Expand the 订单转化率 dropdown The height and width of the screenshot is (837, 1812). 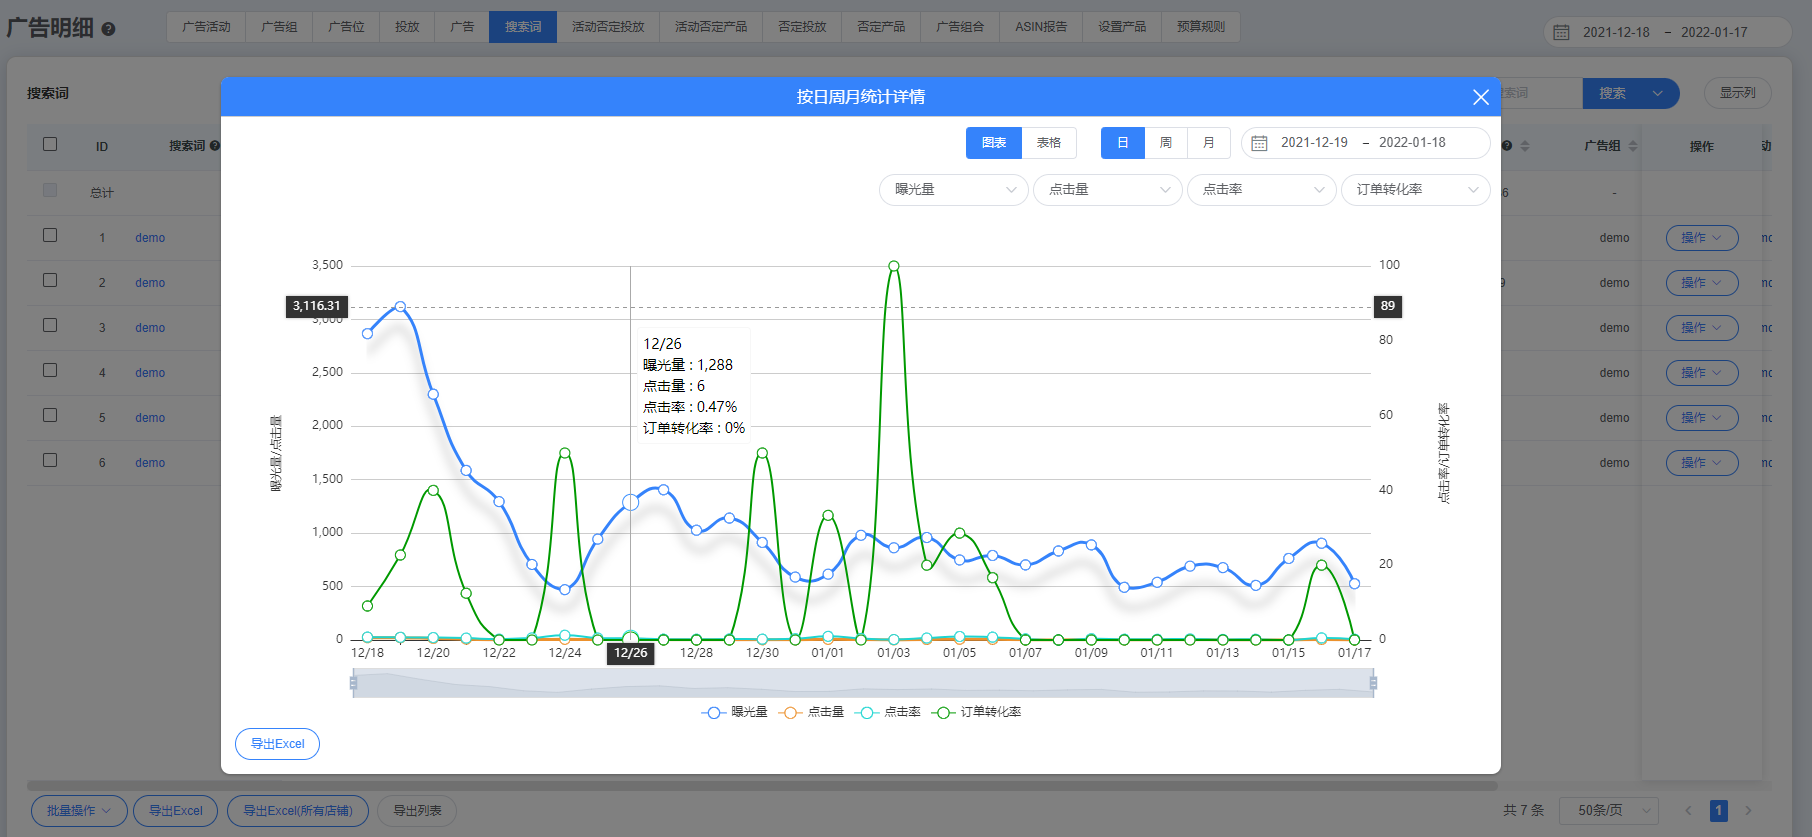pos(1415,190)
